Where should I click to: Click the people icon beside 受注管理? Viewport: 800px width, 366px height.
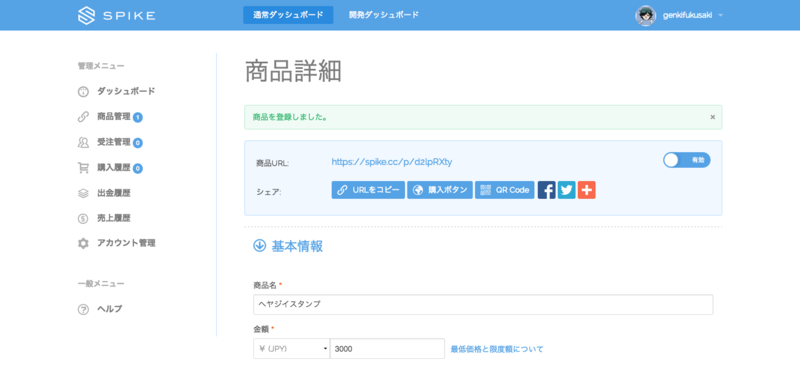(83, 142)
